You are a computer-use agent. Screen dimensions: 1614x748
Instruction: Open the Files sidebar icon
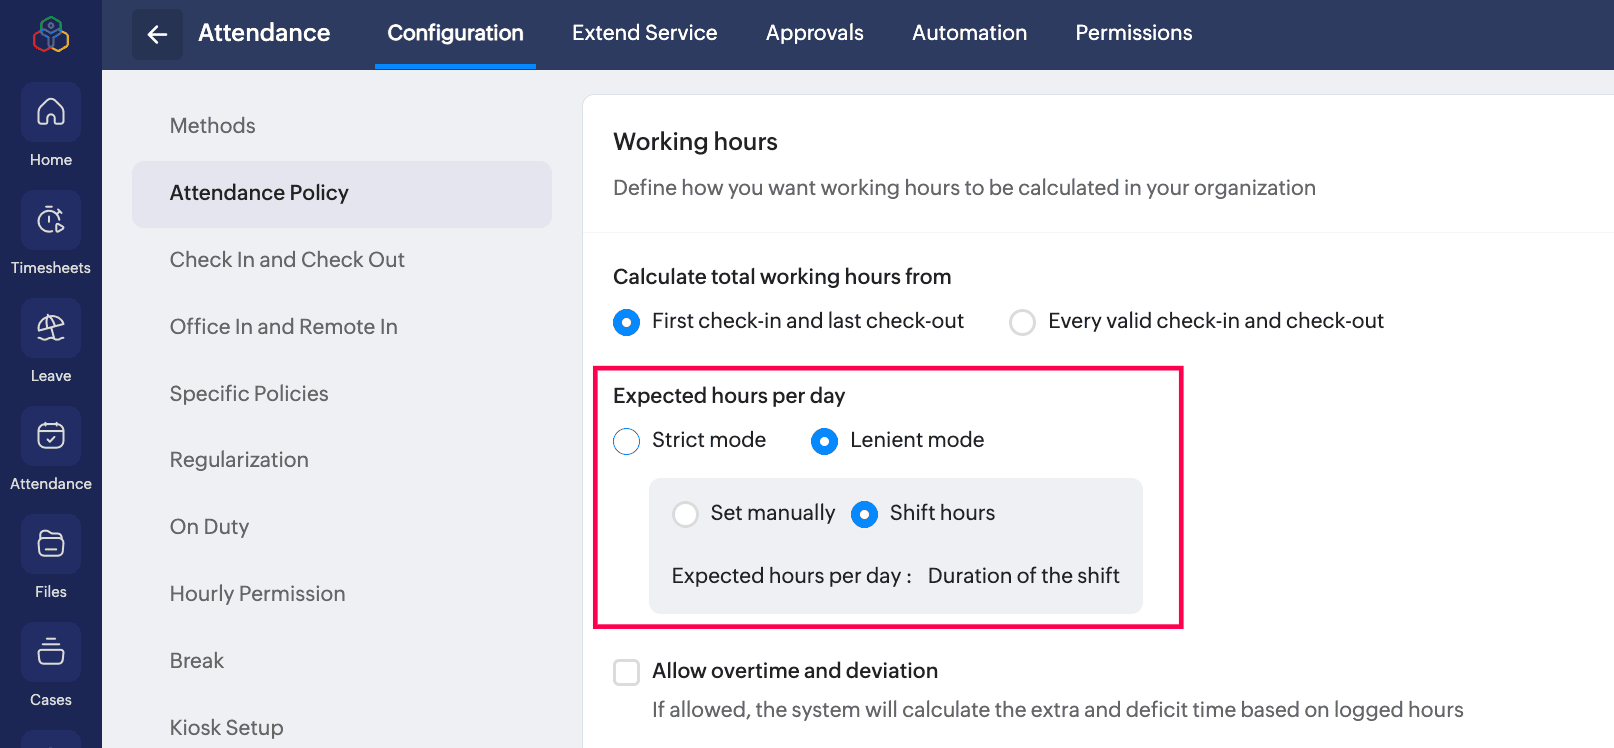pos(51,544)
